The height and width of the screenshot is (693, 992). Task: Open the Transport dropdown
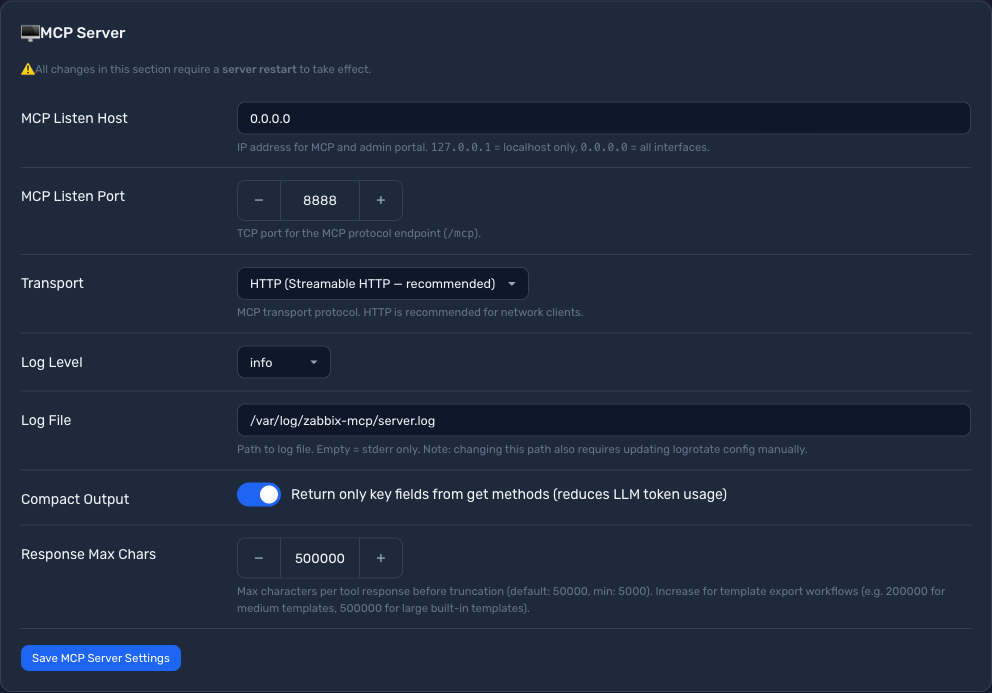383,284
